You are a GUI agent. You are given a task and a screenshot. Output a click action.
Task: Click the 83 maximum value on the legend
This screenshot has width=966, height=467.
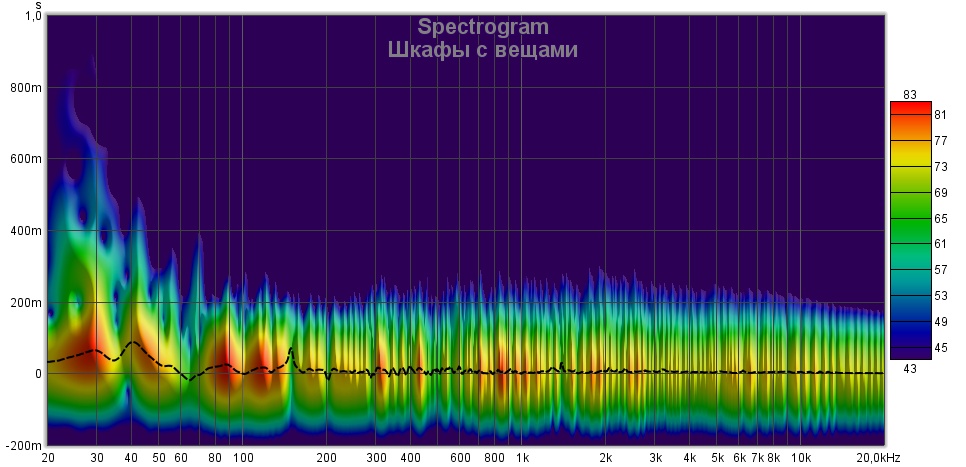(x=909, y=94)
